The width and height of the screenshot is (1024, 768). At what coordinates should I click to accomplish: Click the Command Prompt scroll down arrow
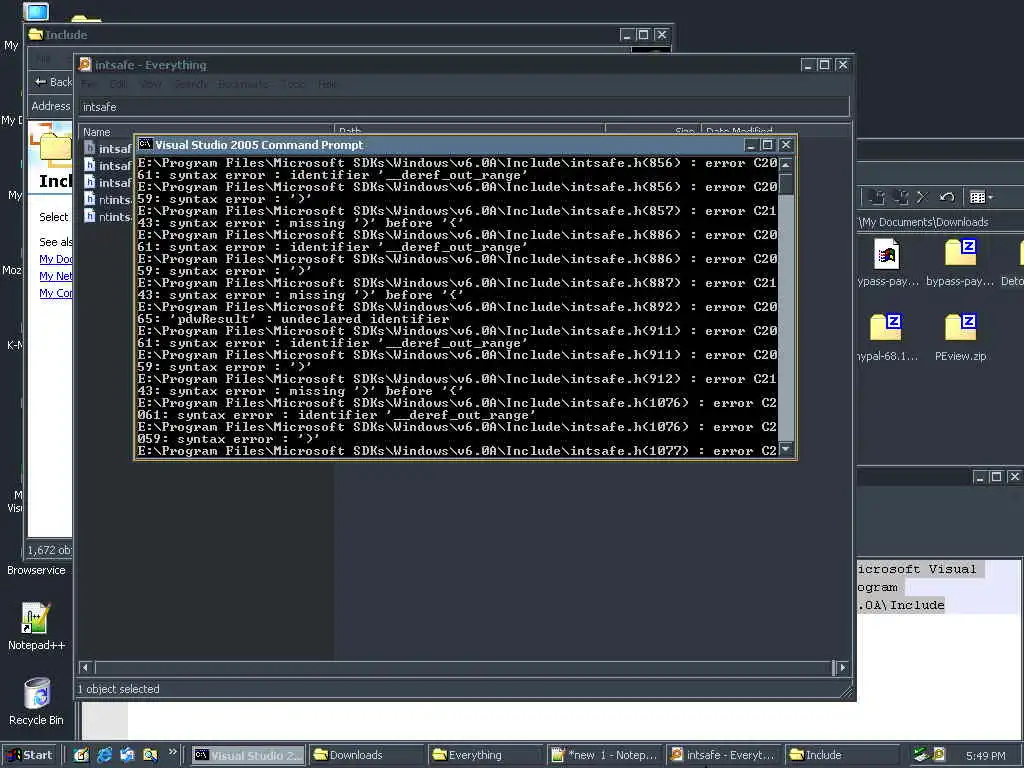point(786,449)
